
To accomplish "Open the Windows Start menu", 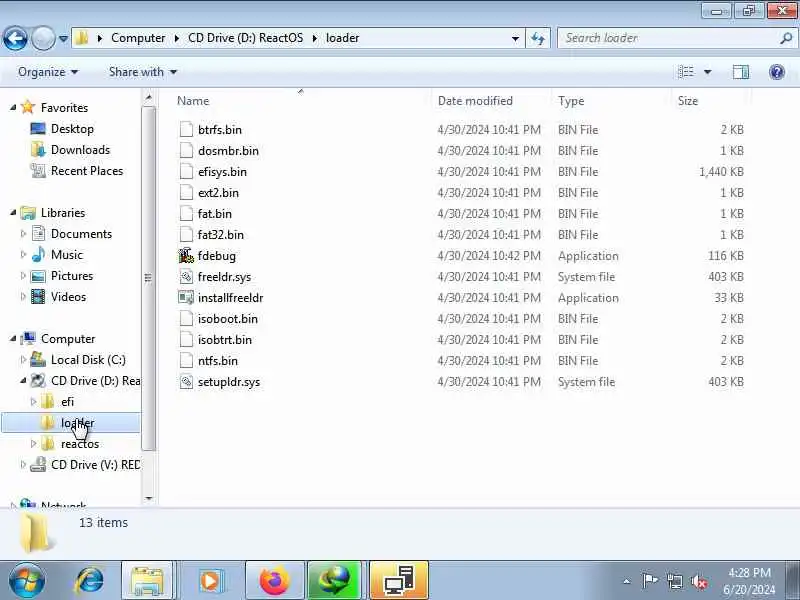I will [x=27, y=581].
